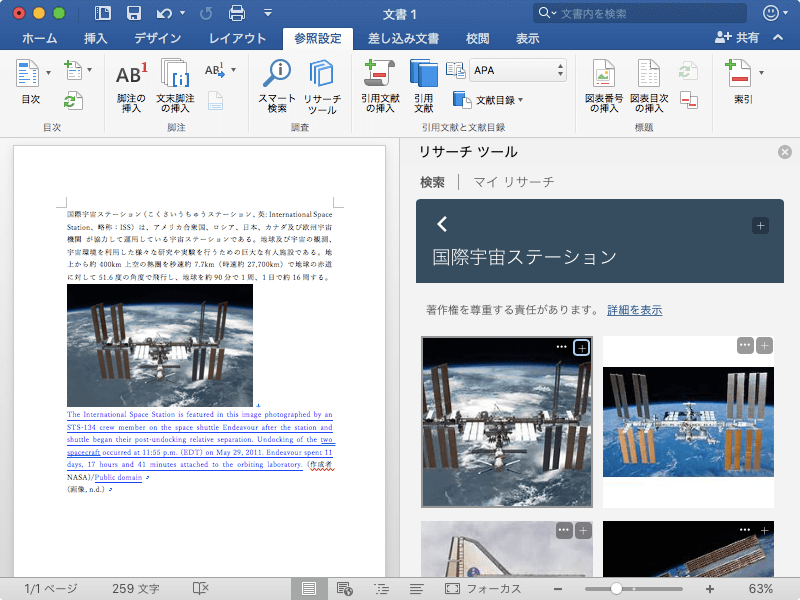Screen dimensions: 800x600
Task: Click the Researcher (リサーチツール) icon
Action: [x=322, y=87]
